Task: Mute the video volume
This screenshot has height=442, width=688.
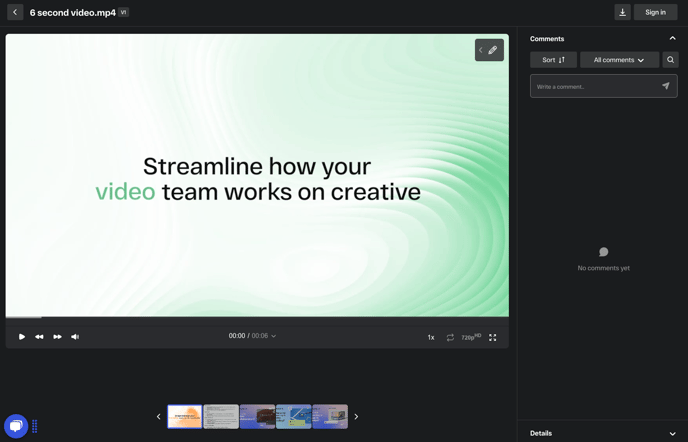Action: 75,337
